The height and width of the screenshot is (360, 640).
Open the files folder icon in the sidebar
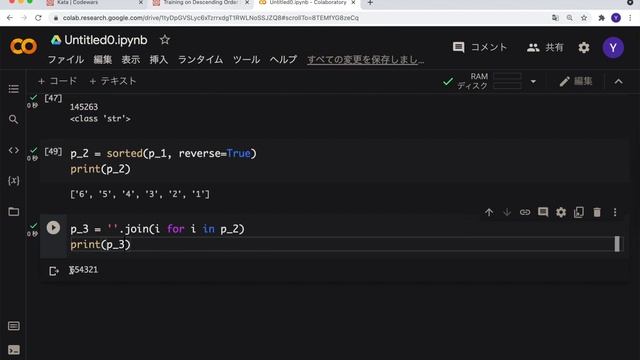pos(13,211)
